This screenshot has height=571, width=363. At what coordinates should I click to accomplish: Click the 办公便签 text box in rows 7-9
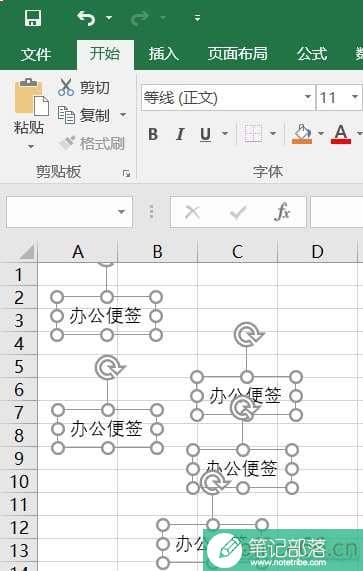tap(107, 429)
